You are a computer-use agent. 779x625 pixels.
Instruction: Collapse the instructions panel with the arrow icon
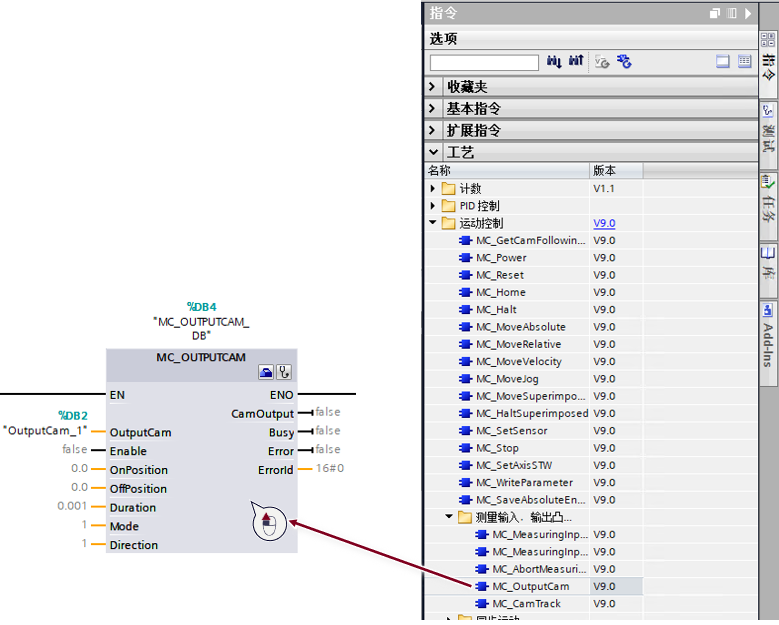[x=748, y=13]
